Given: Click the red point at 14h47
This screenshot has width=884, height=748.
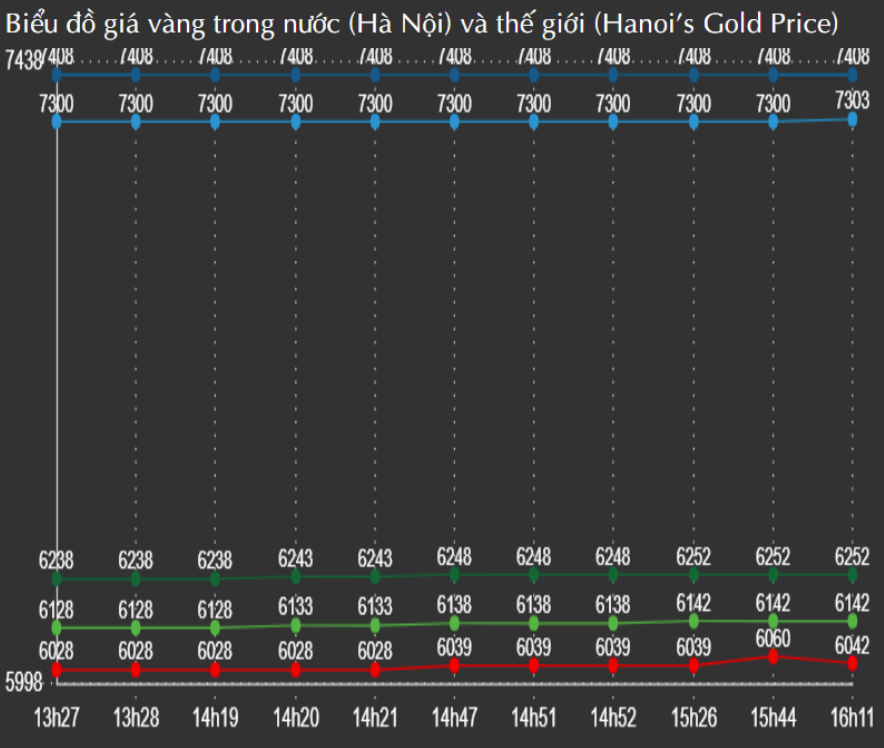Looking at the screenshot, I should tap(454, 665).
